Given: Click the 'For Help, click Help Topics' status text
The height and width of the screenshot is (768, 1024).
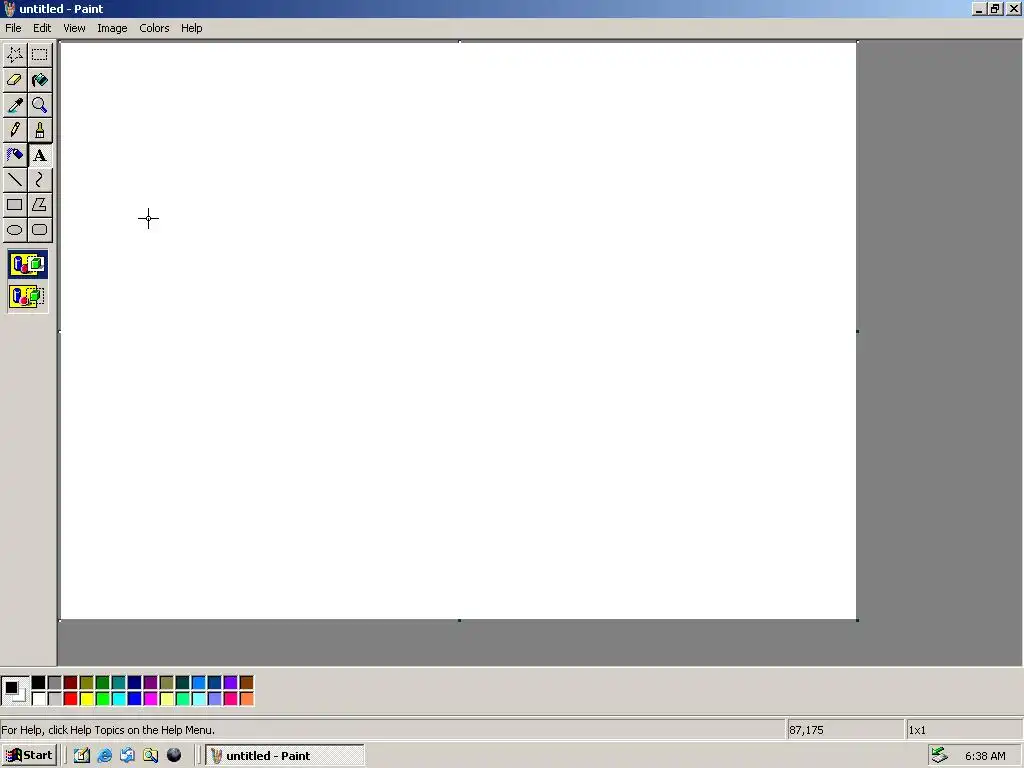Looking at the screenshot, I should (108, 730).
